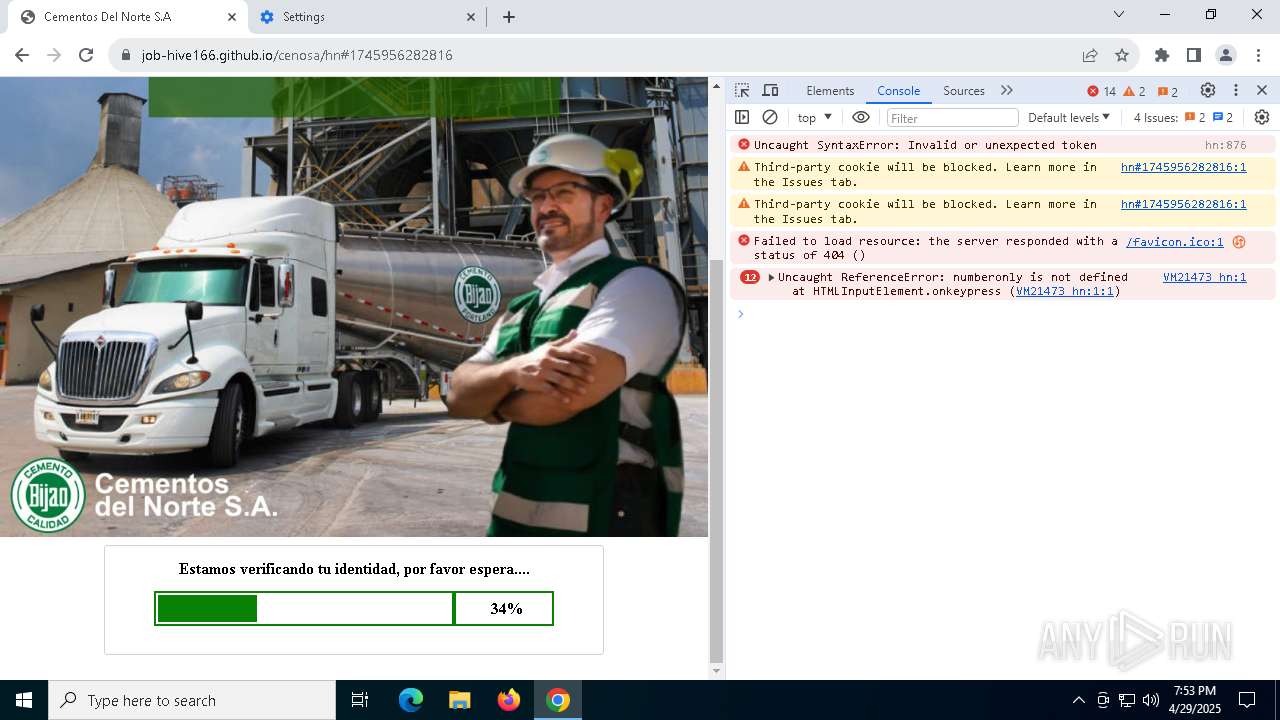Switch to the Settings browser tab
This screenshot has width=1280, height=720.
[367, 17]
